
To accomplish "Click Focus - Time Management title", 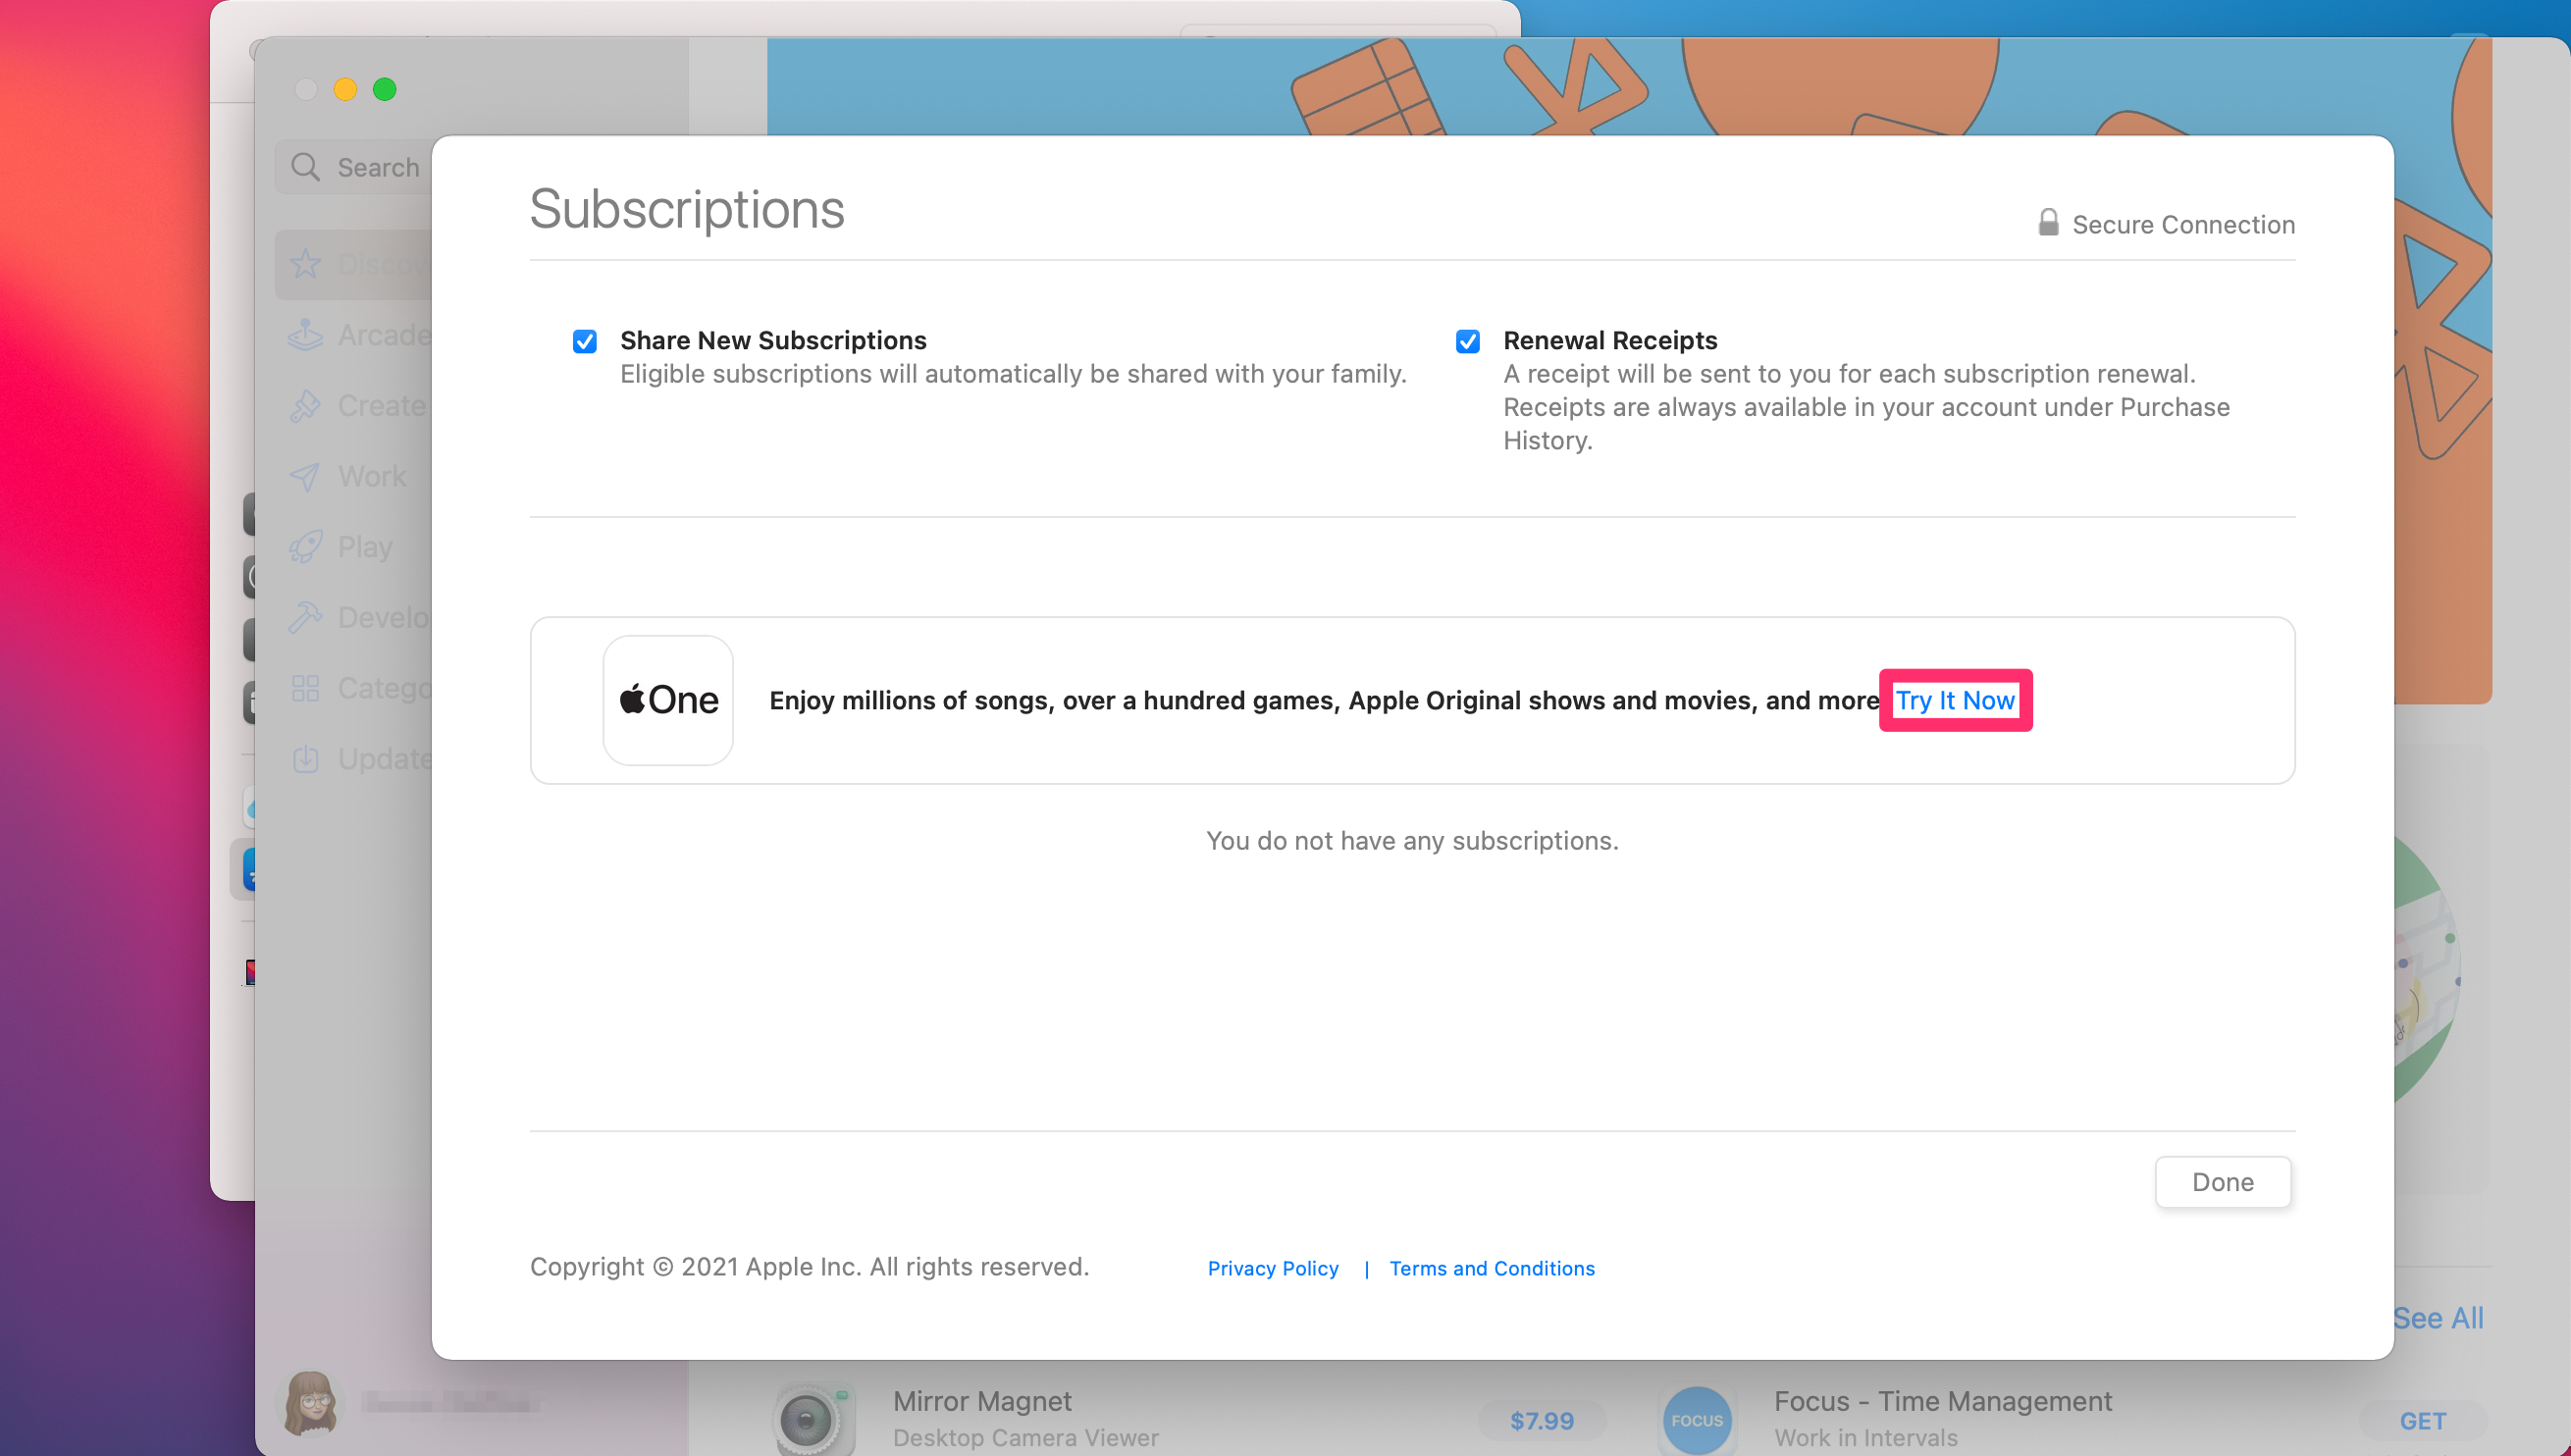I will click(1943, 1401).
